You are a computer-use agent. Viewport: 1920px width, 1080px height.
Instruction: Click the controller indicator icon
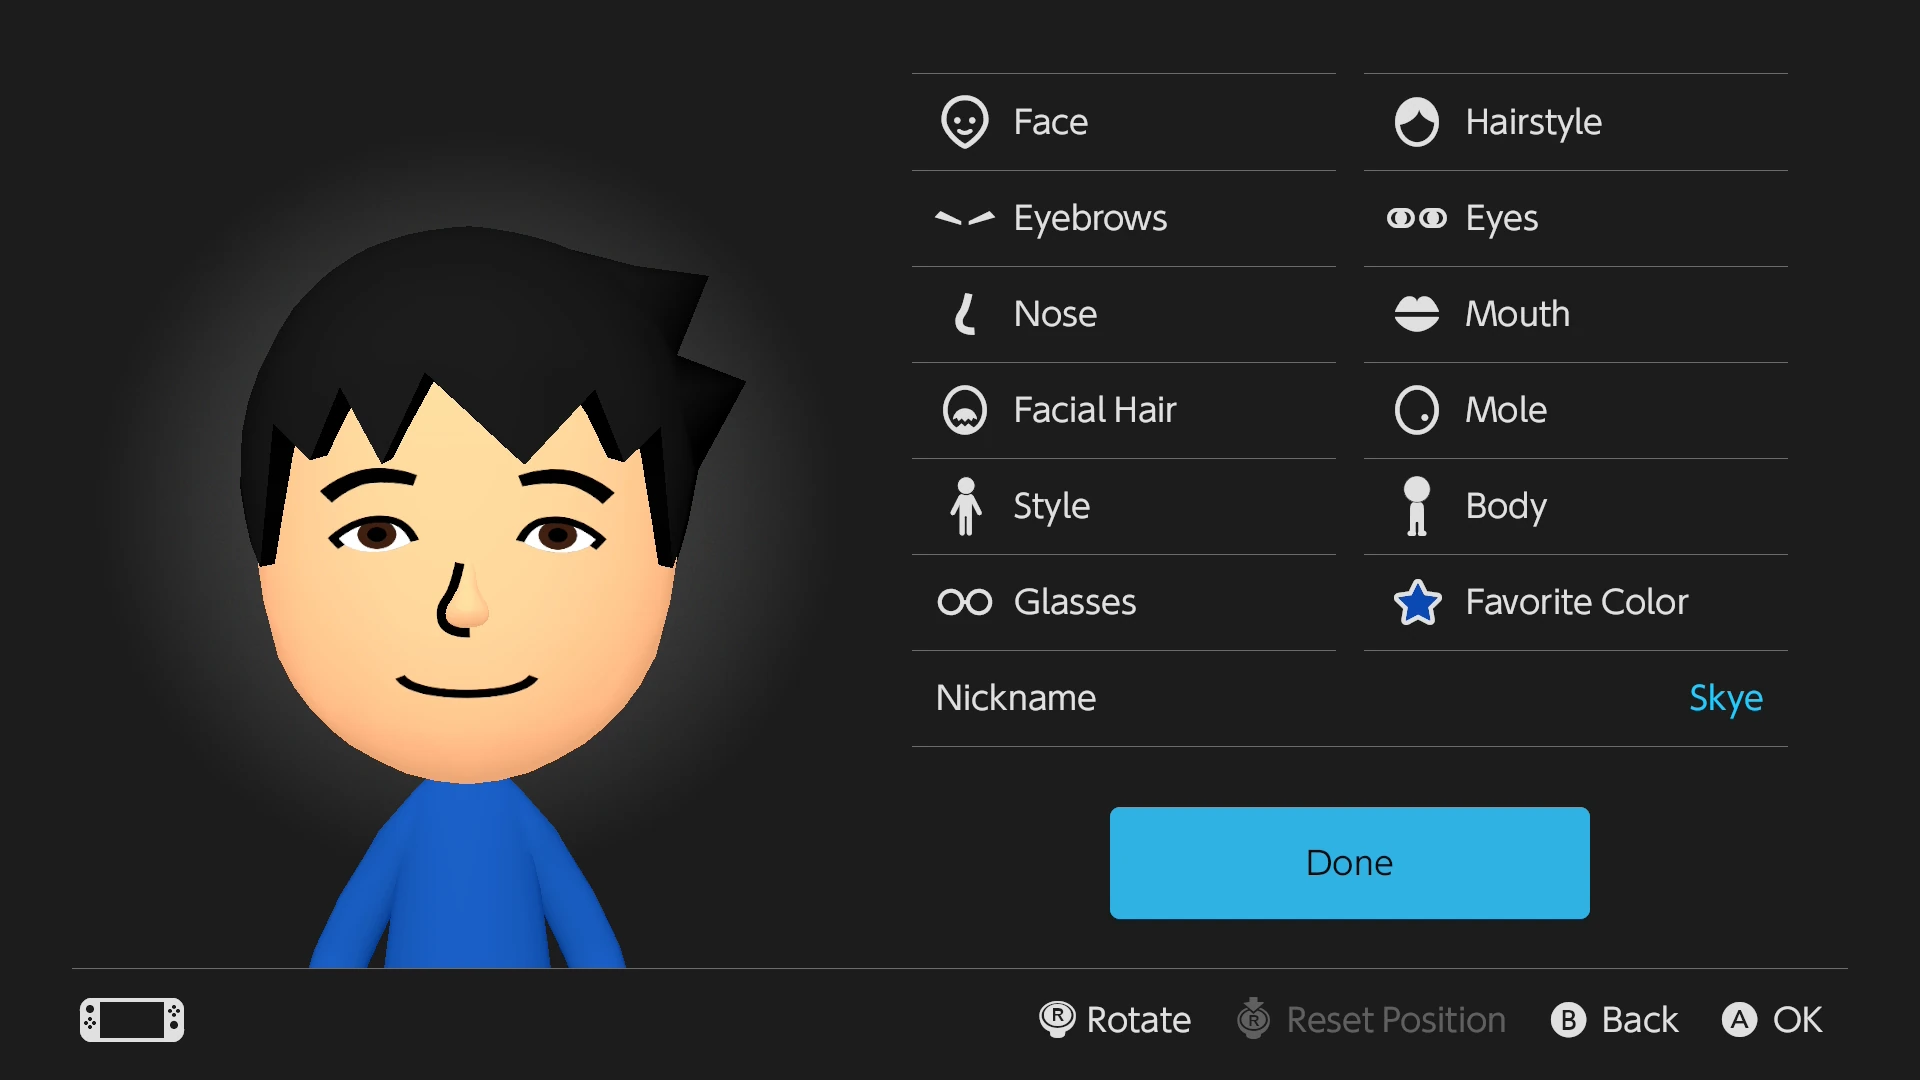(x=131, y=1020)
